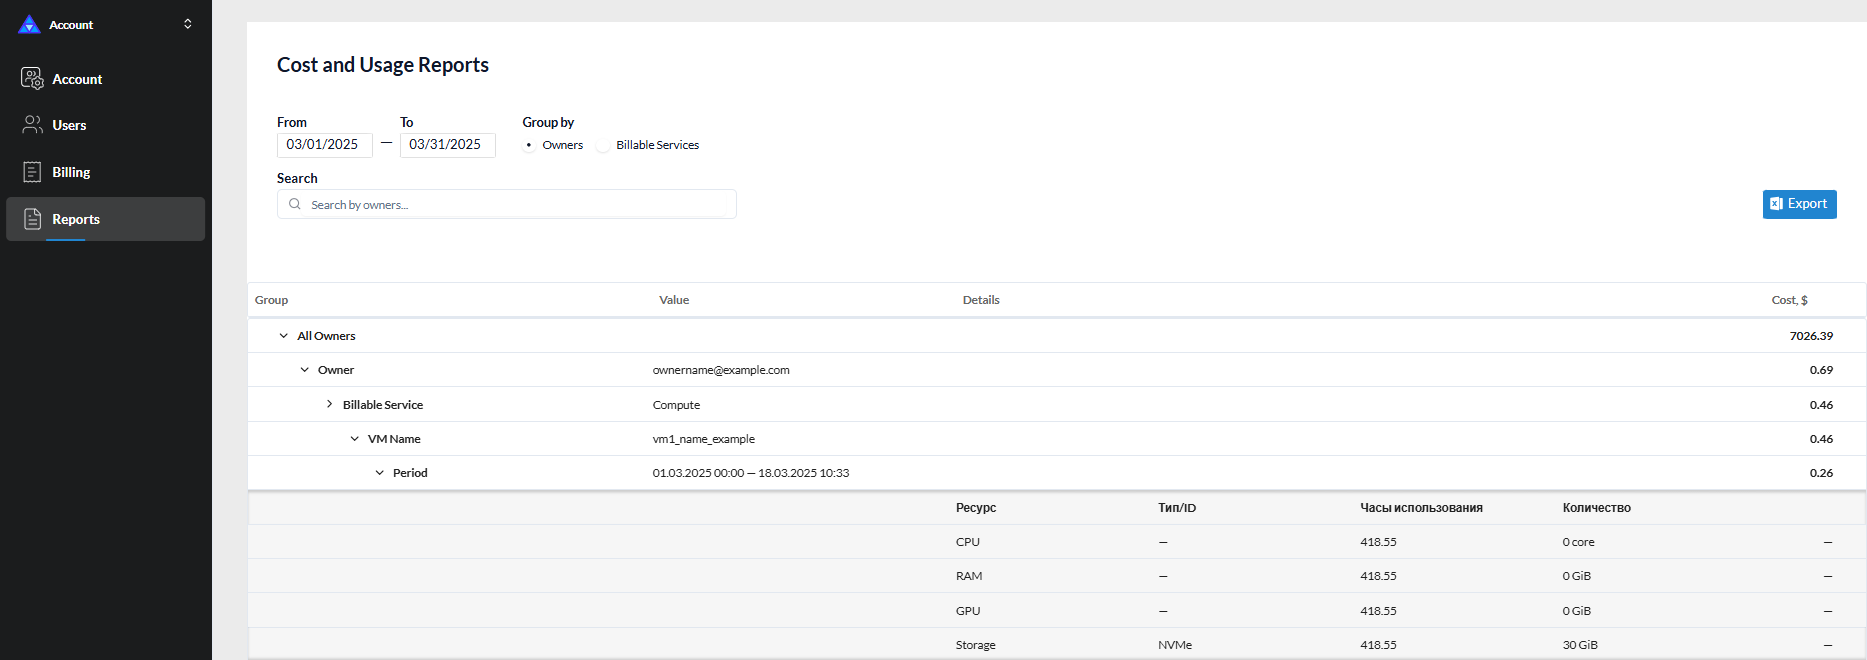Click the Excel icon on Export button
Image resolution: width=1867 pixels, height=660 pixels.
pos(1776,204)
